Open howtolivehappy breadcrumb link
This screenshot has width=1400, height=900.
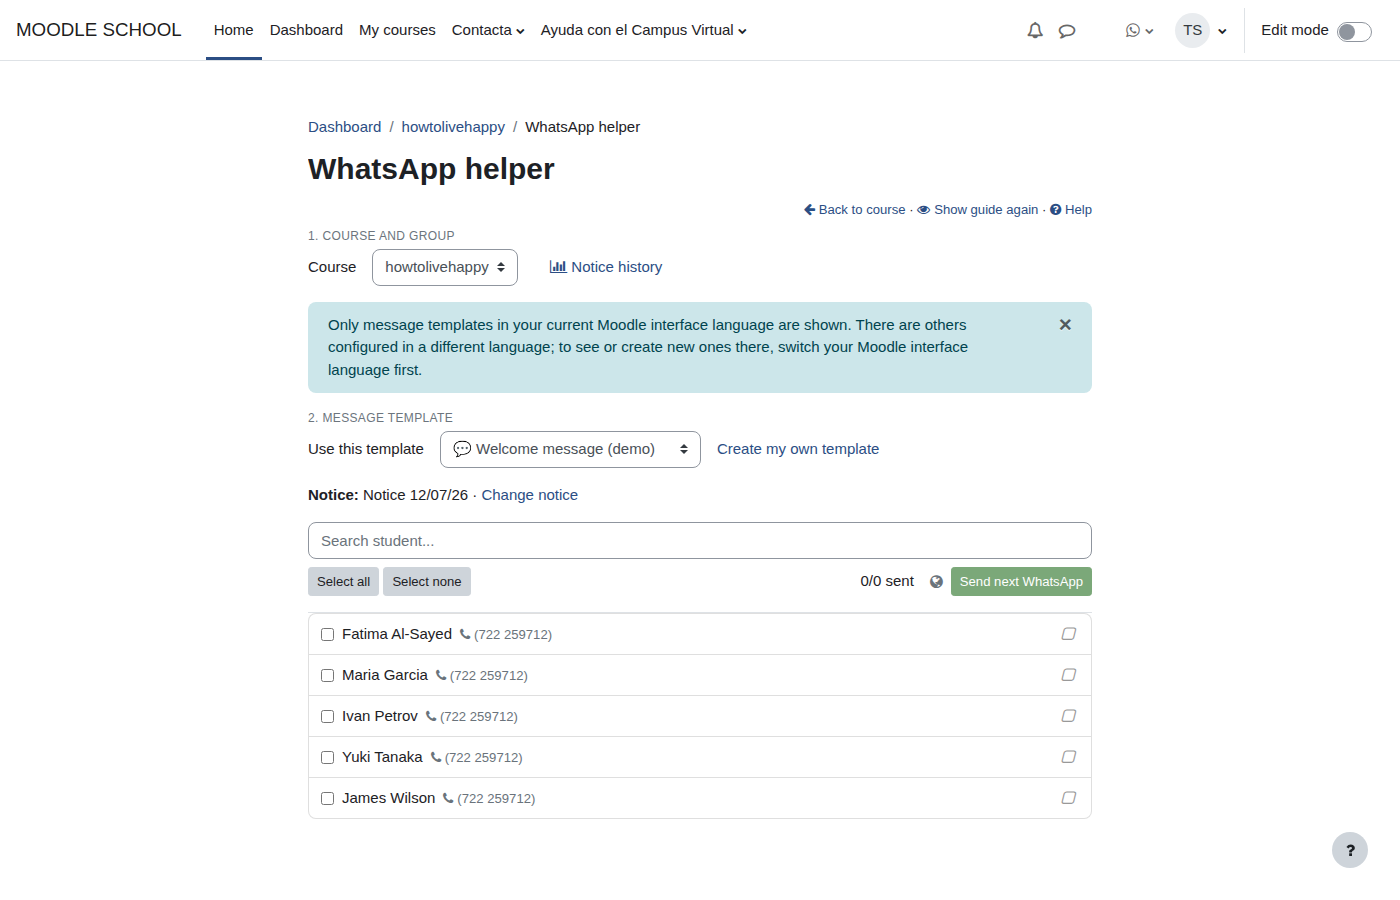[x=453, y=127]
